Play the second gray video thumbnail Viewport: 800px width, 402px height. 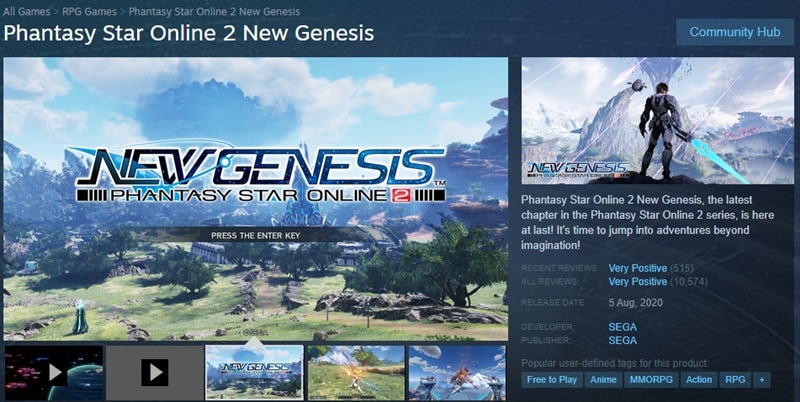click(x=155, y=373)
